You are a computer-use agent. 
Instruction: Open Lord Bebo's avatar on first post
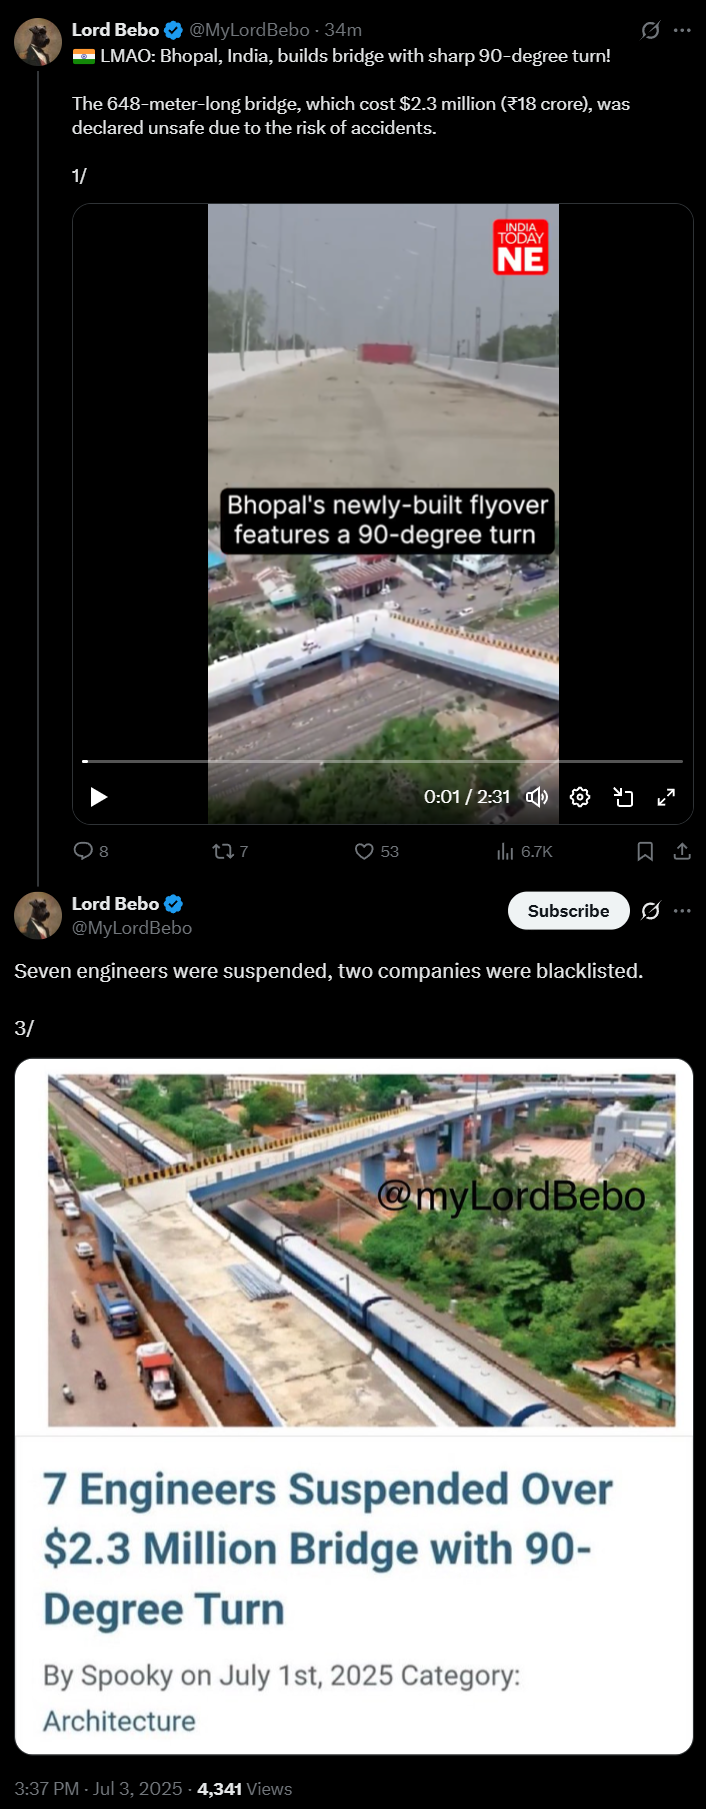click(38, 42)
